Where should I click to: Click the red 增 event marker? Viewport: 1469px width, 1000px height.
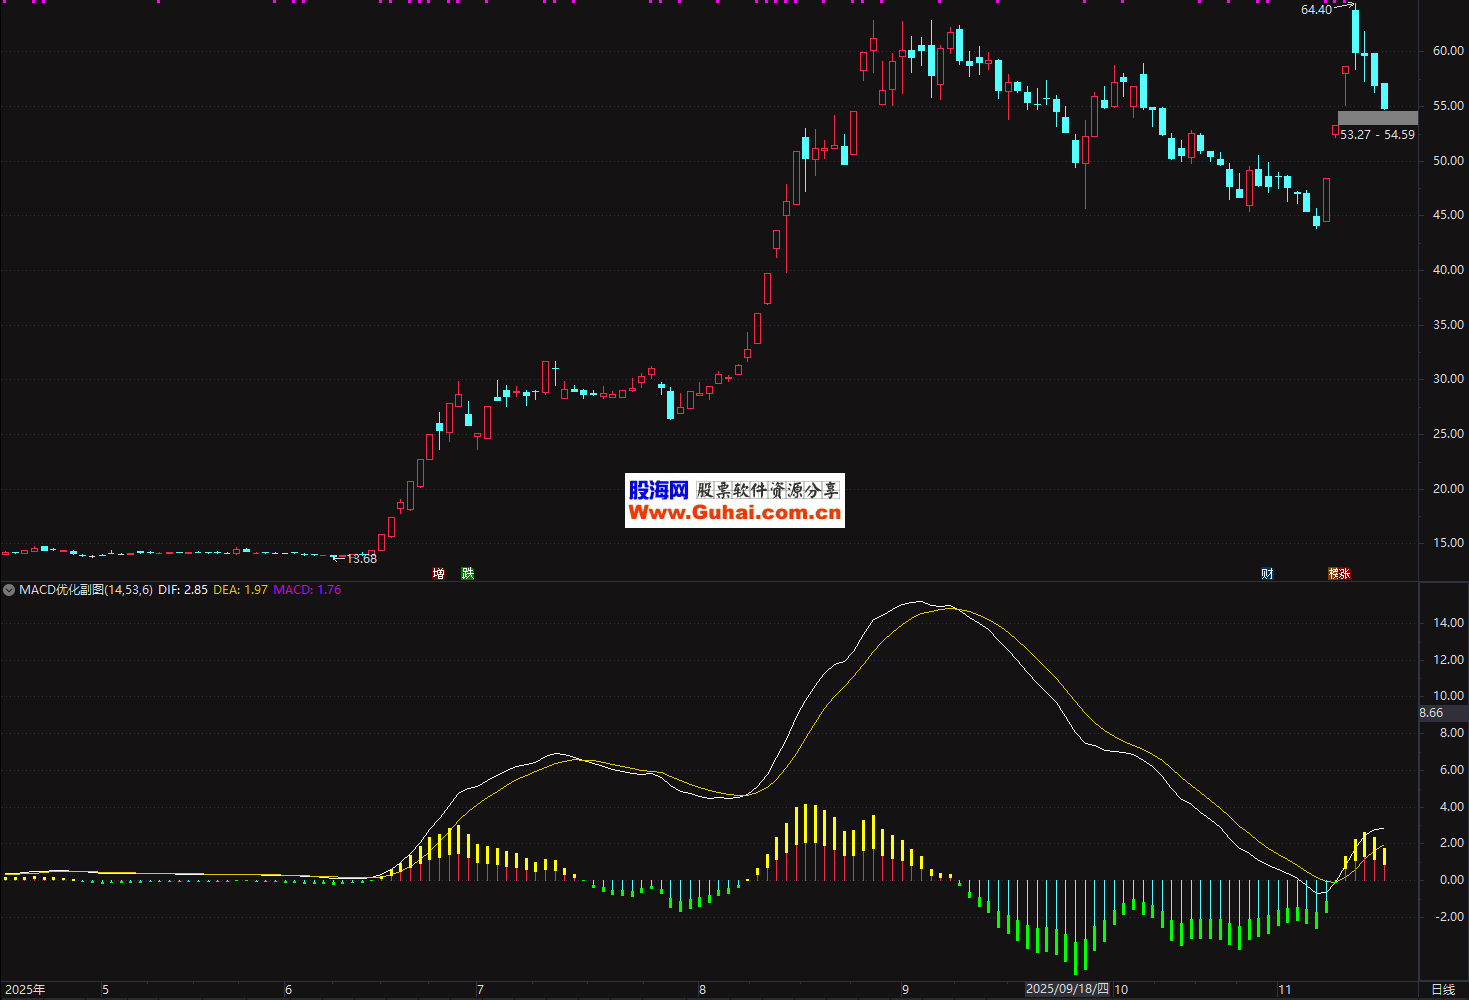[x=438, y=573]
